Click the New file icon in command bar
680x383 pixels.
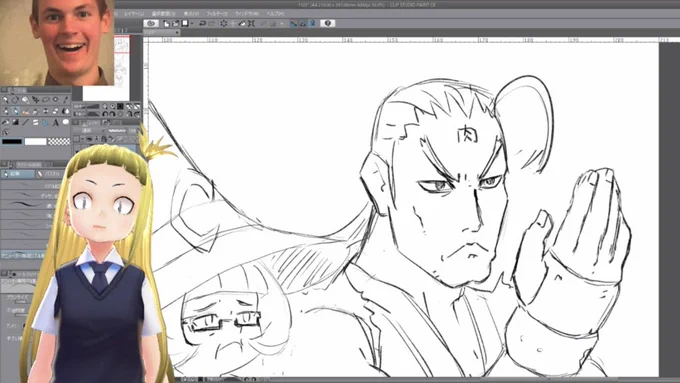pyautogui.click(x=166, y=23)
